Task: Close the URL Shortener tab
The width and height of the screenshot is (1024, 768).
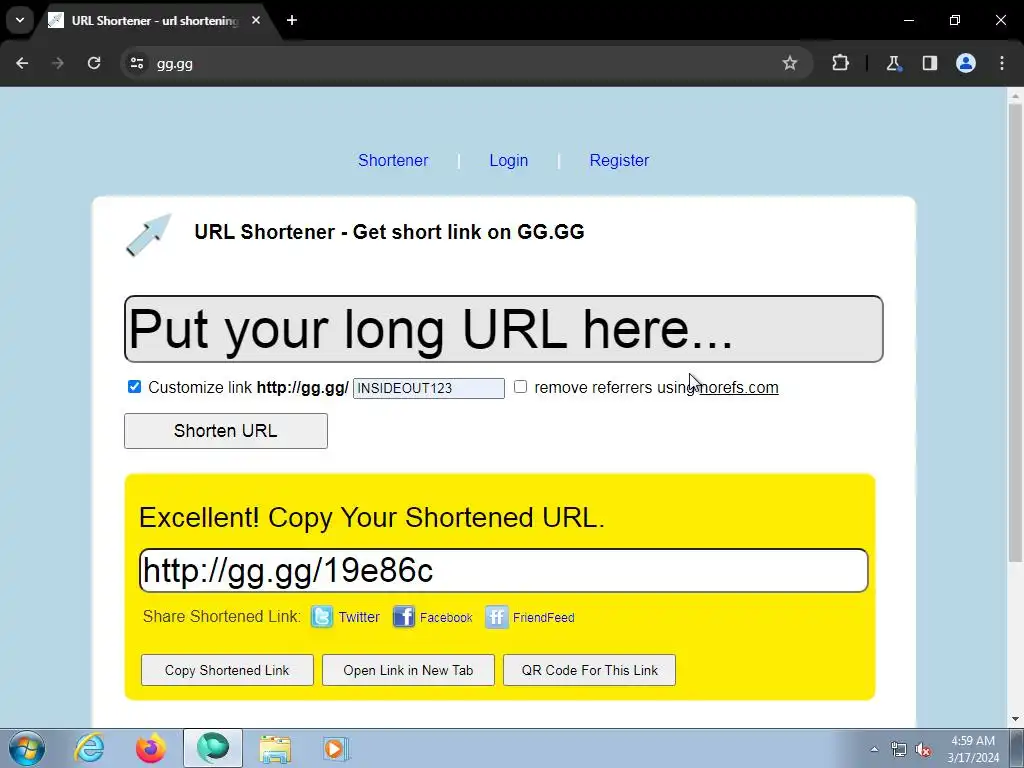Action: point(256,20)
